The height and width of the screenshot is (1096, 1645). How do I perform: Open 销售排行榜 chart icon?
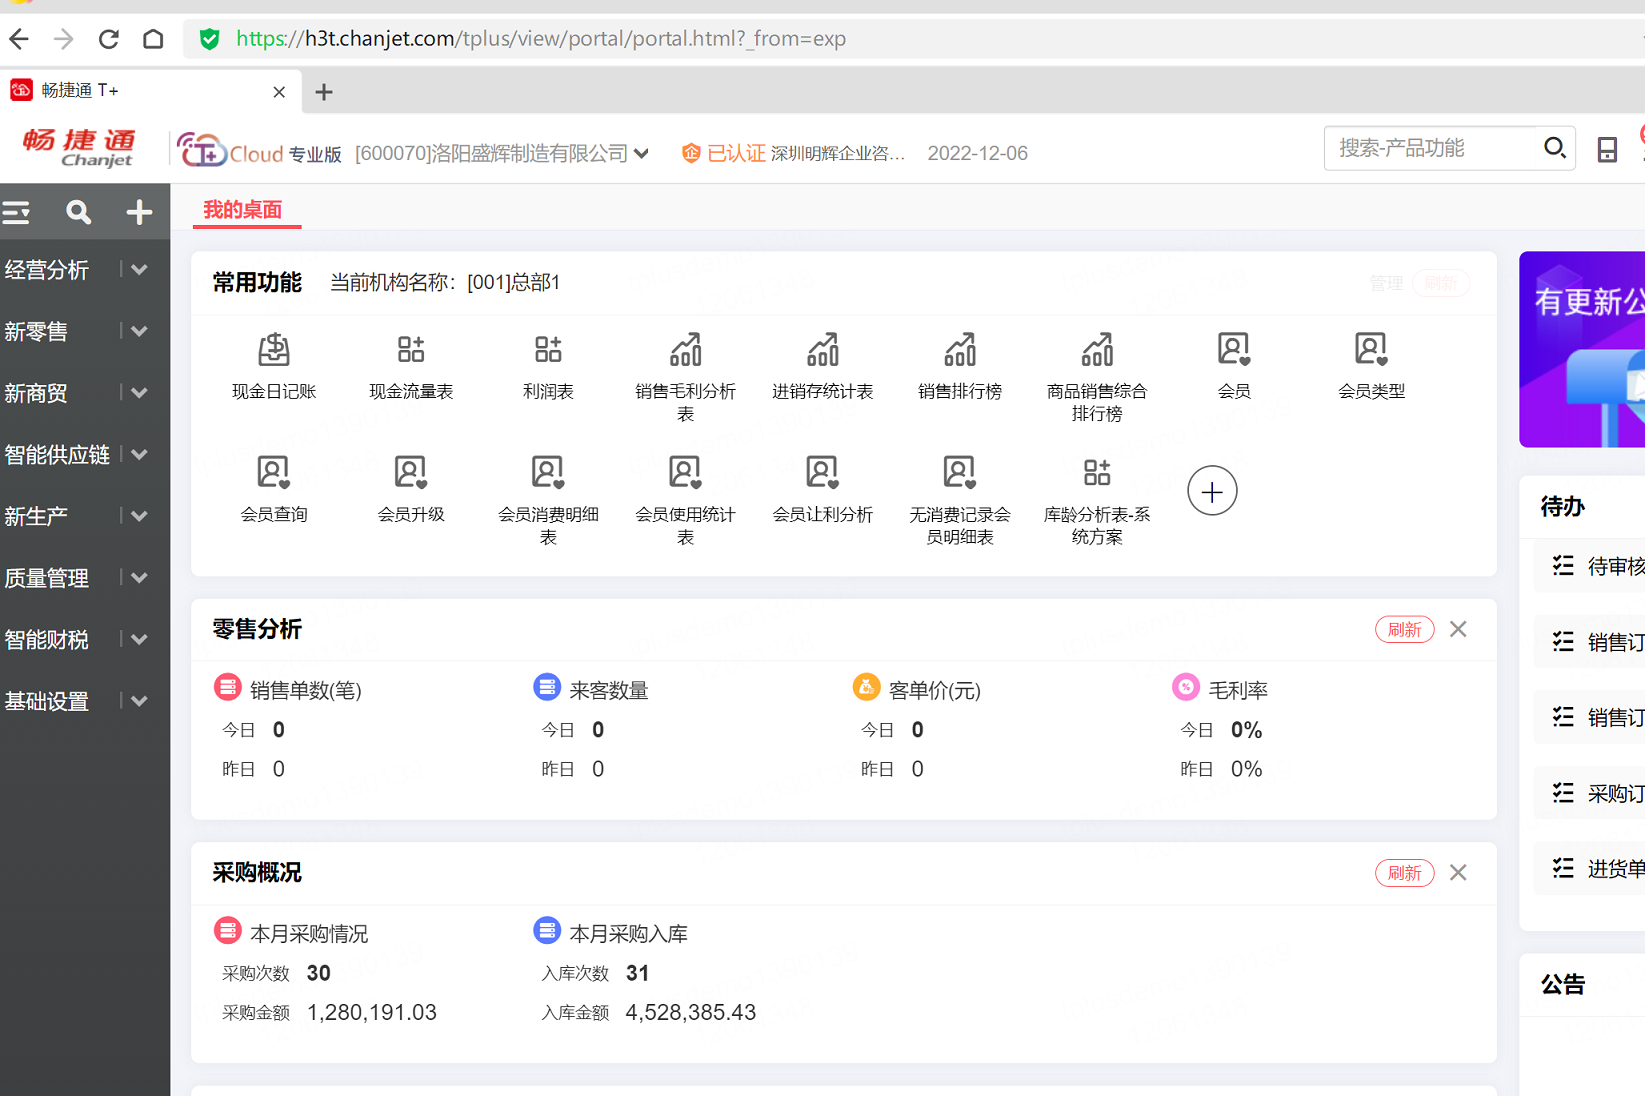tap(959, 350)
